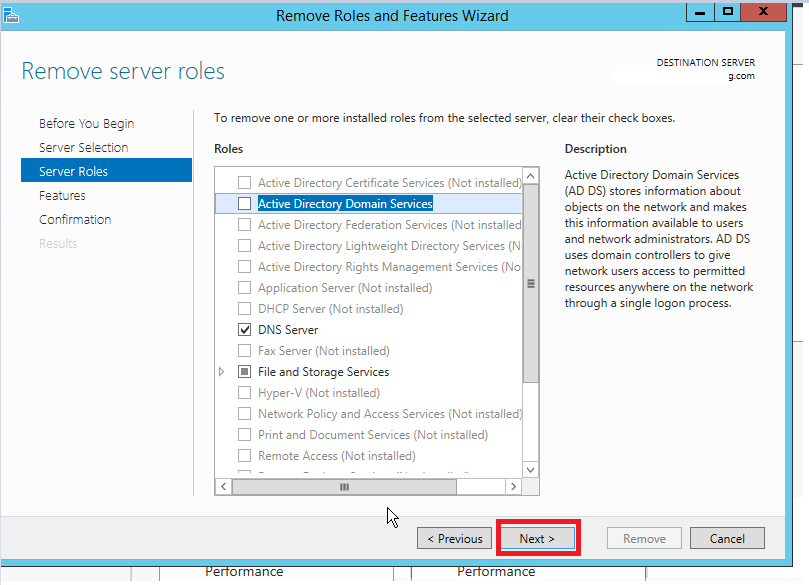
Task: Click the right arrow of the horizontal scrollbar
Action: tap(513, 486)
